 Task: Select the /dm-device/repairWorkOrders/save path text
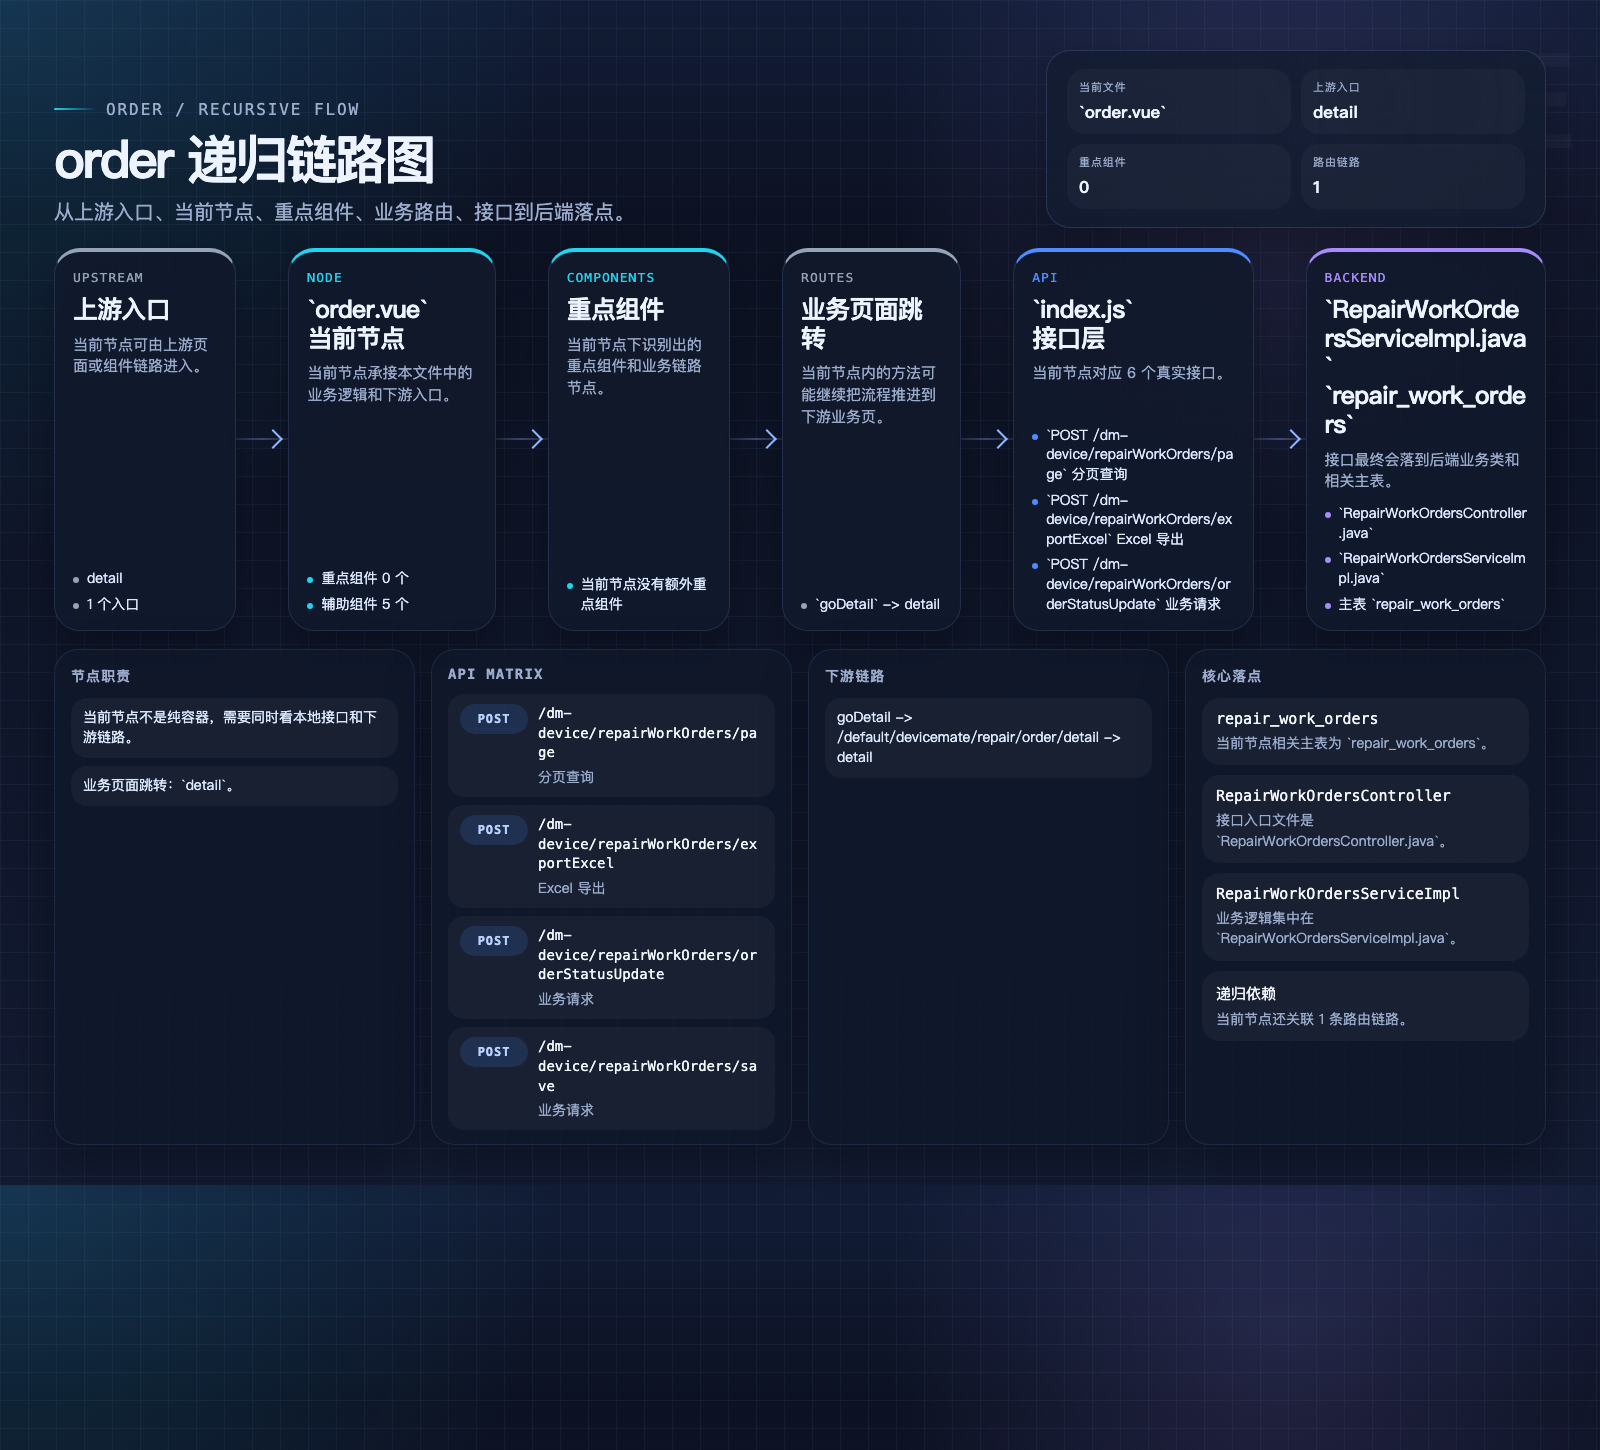click(647, 1066)
